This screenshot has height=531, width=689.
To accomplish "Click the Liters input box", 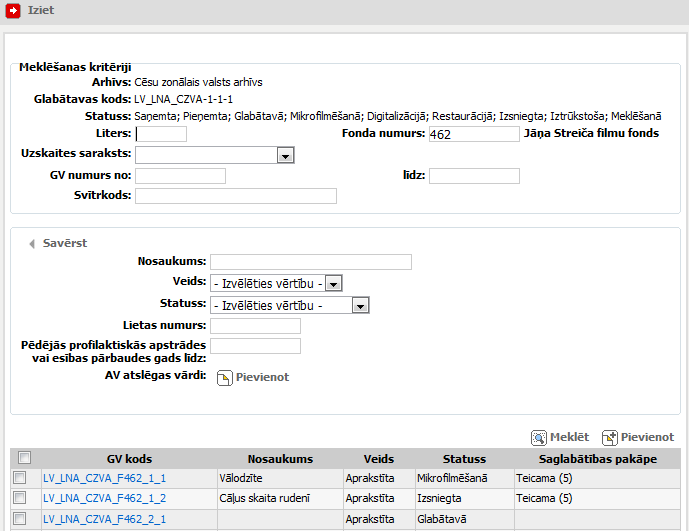I will click(161, 134).
